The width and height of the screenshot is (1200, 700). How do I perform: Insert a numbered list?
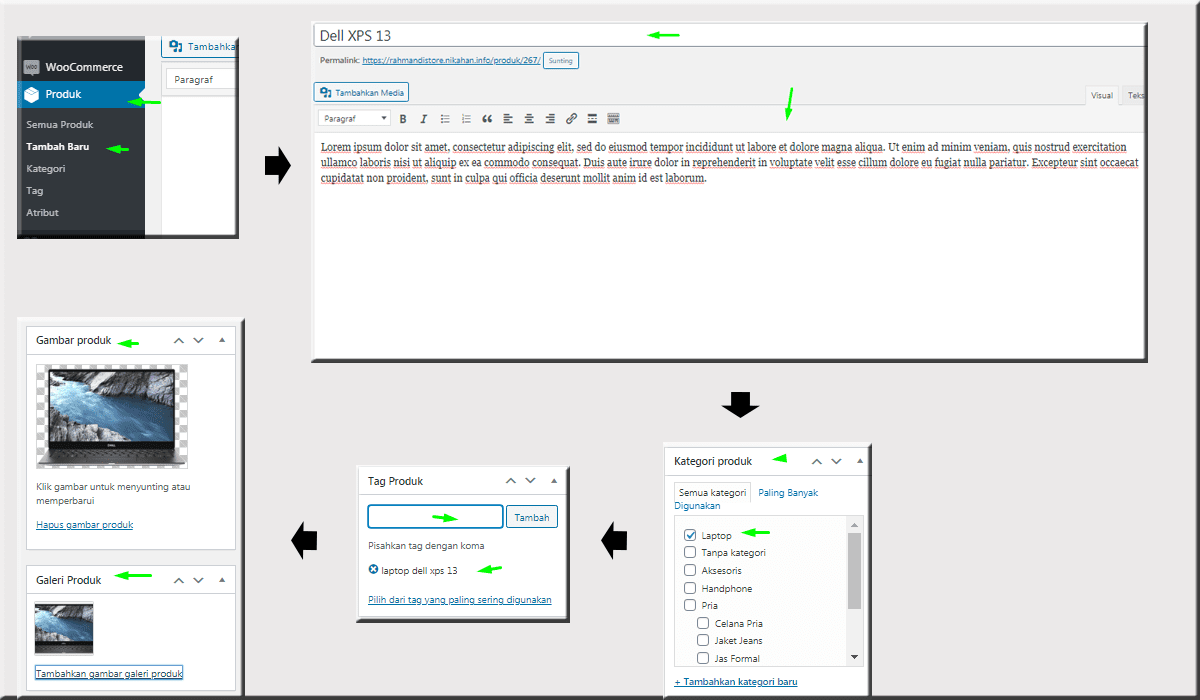[x=466, y=118]
